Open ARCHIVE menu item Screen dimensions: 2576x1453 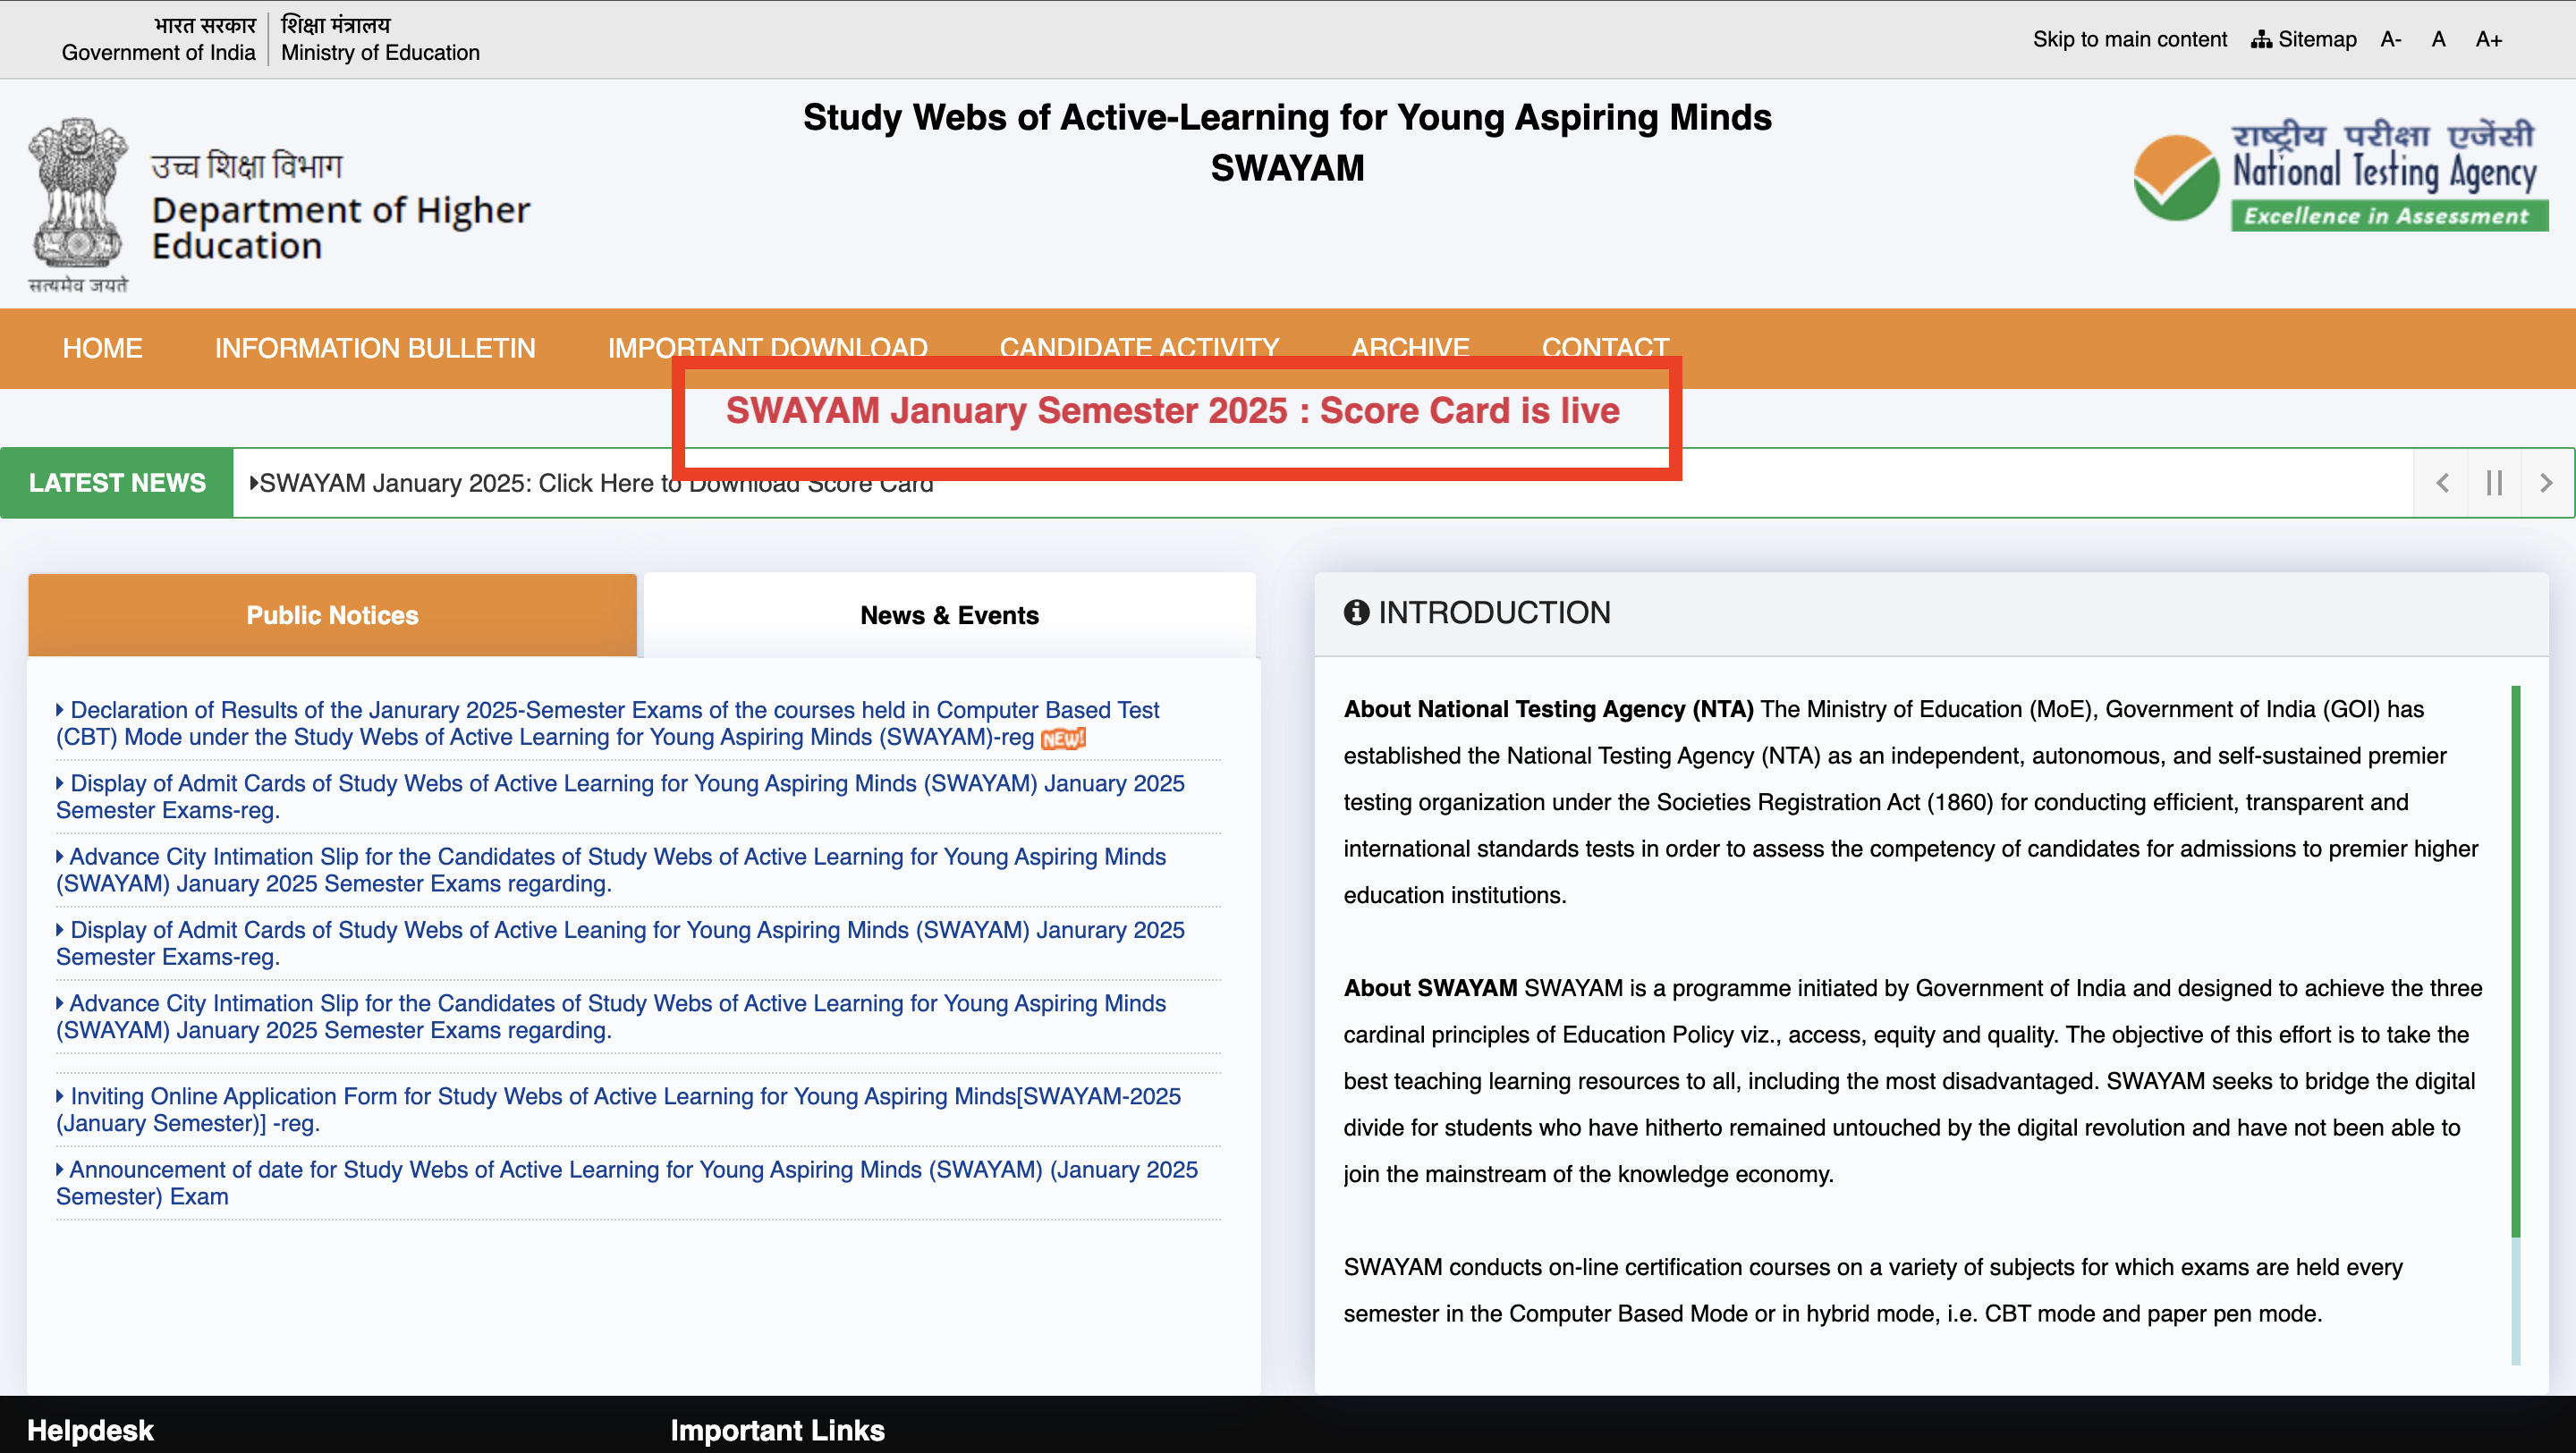(1410, 346)
